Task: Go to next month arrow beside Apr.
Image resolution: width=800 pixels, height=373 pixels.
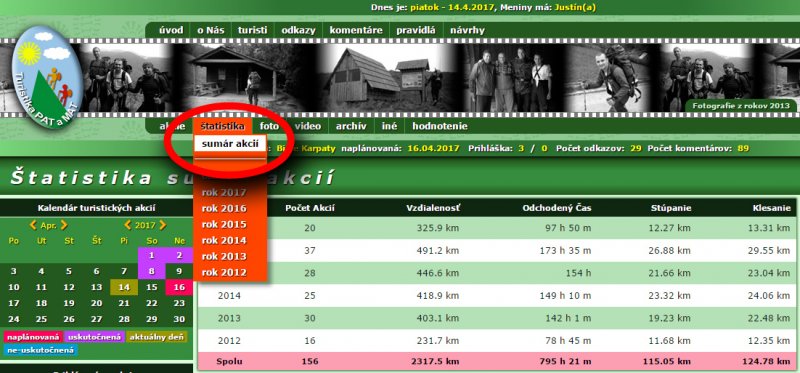Action: [x=64, y=225]
